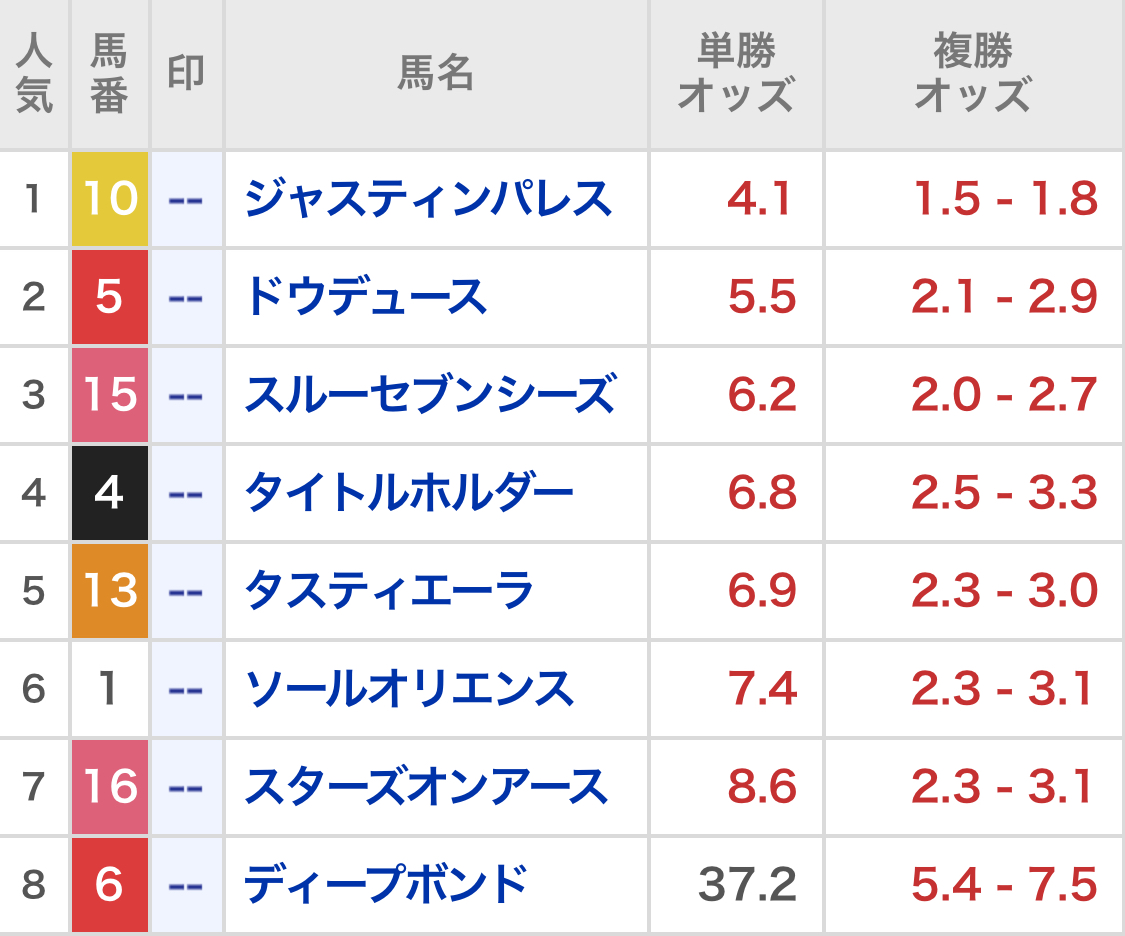
Task: Click orange horse number 13 badge
Action: (x=110, y=591)
